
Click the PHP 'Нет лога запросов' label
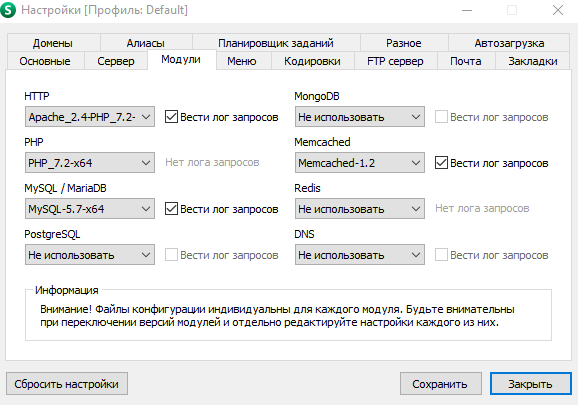click(212, 162)
